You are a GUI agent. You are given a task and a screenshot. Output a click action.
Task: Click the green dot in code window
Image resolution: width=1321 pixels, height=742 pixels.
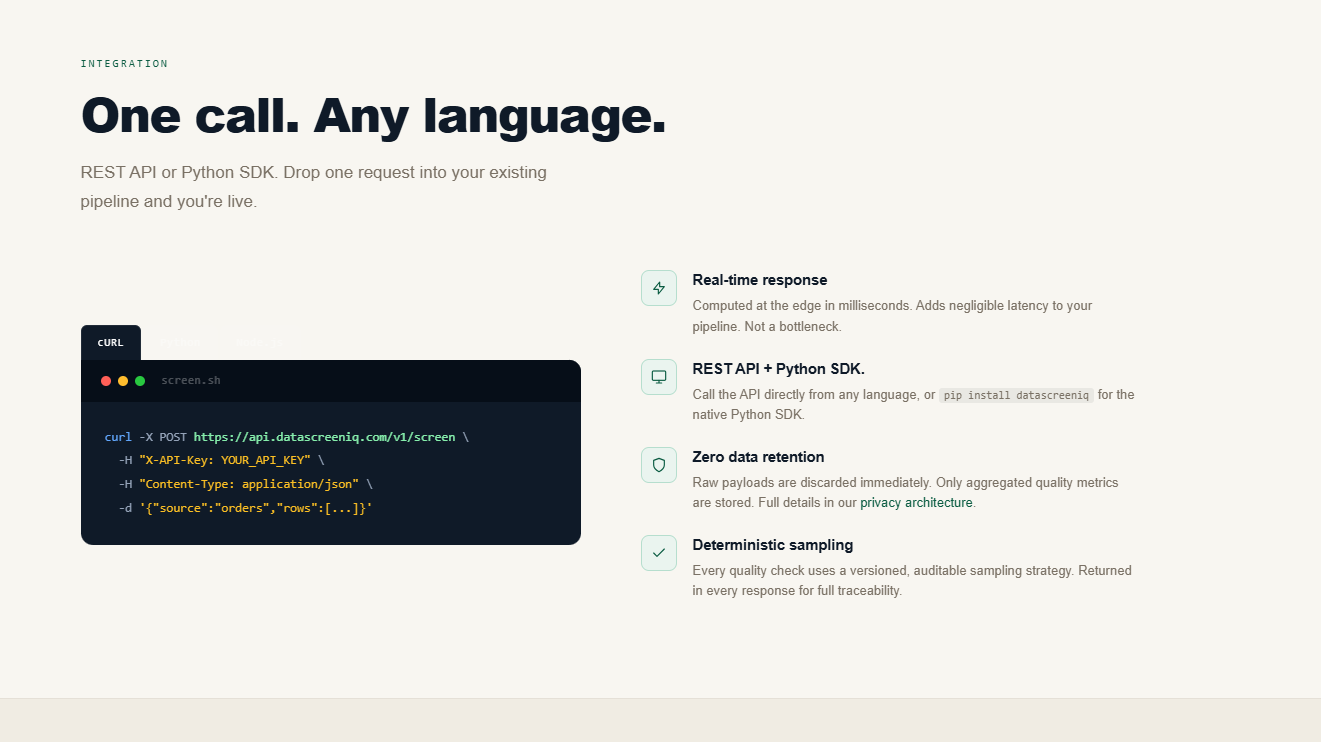click(x=140, y=381)
